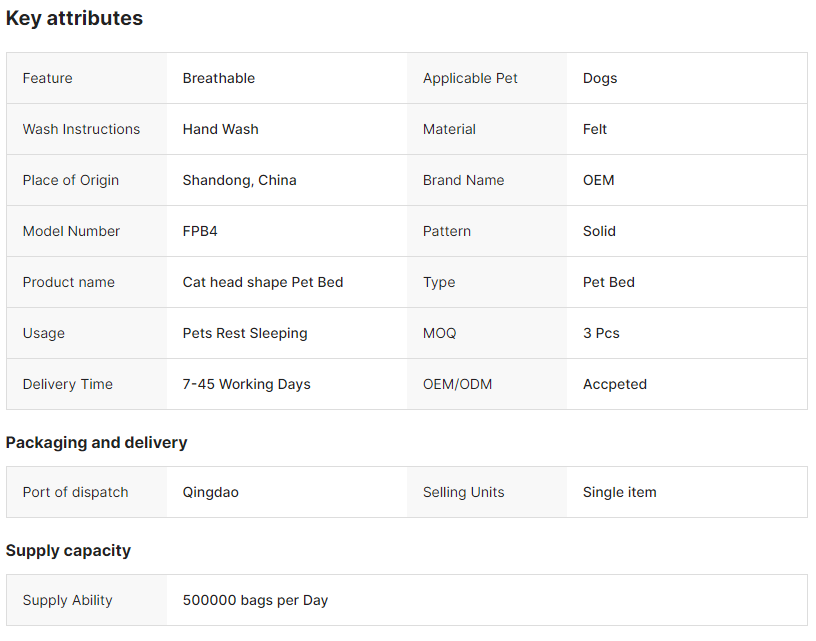
Task: Click the Felt material value
Action: click(x=594, y=129)
